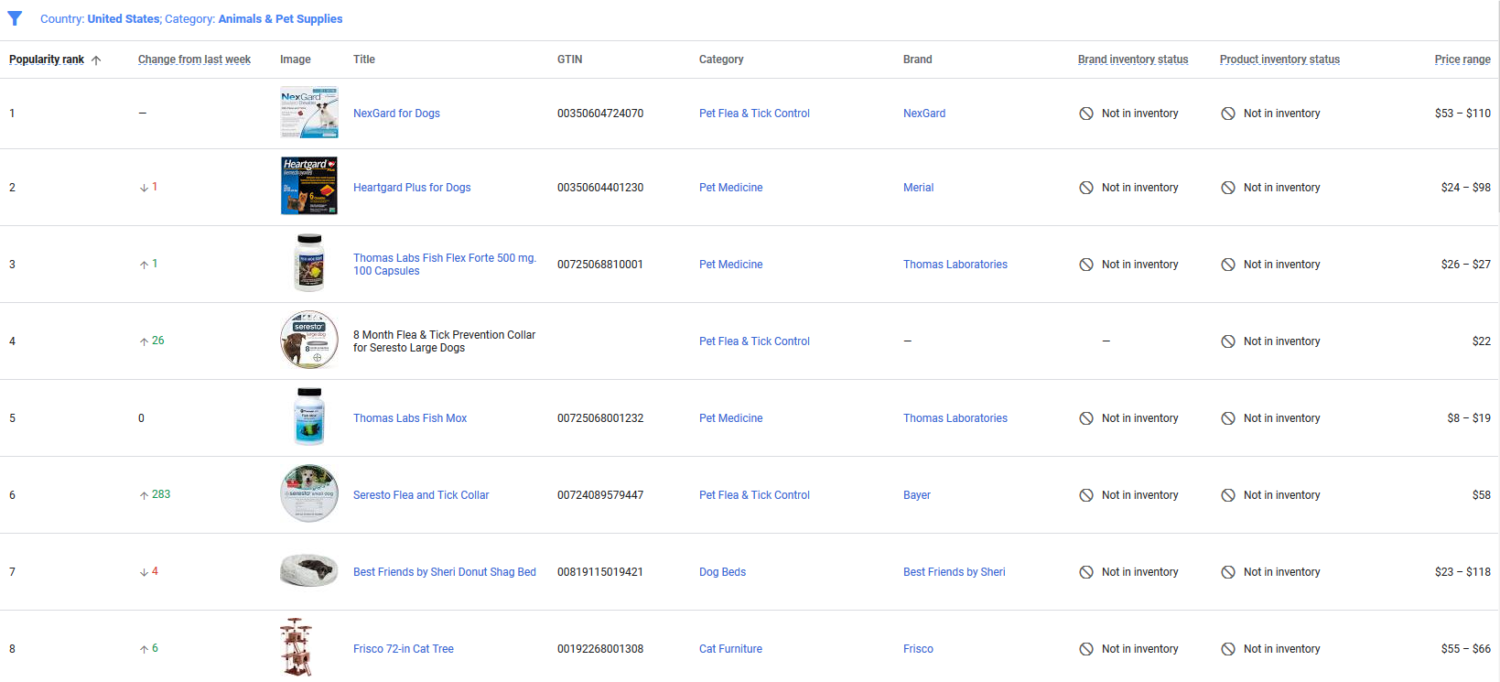Click the green up arrow beside Frisco's rank change
This screenshot has width=1500, height=682.
point(143,648)
